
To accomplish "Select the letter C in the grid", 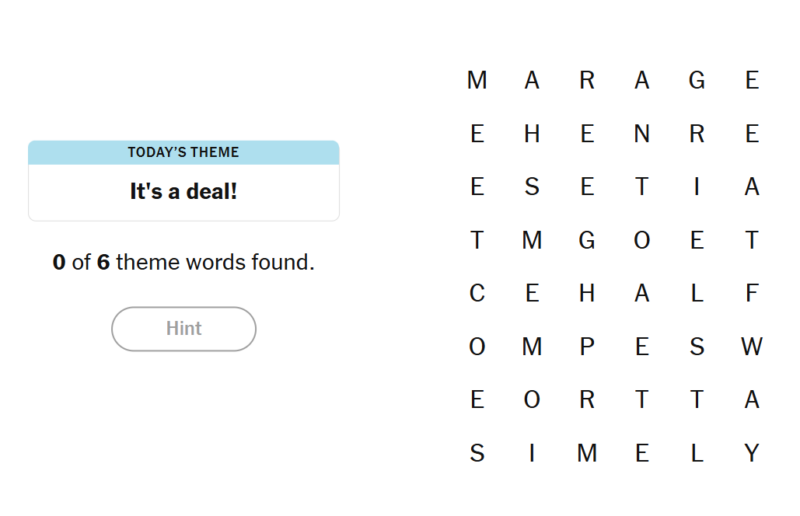I will click(x=477, y=293).
